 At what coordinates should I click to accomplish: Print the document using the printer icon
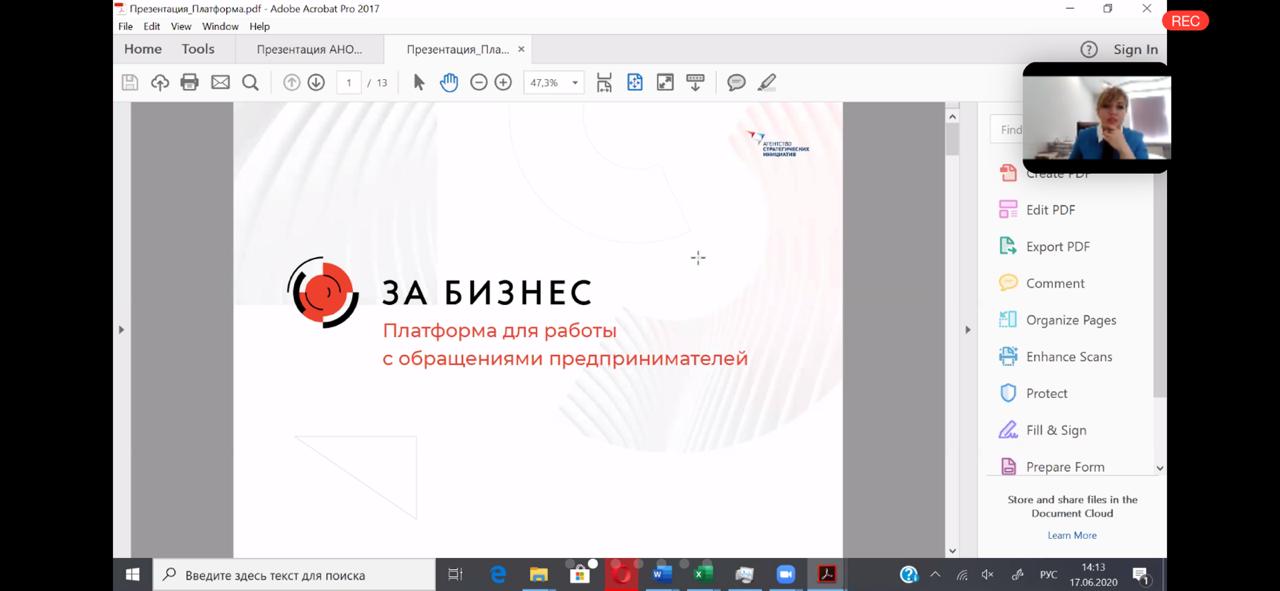[190, 83]
